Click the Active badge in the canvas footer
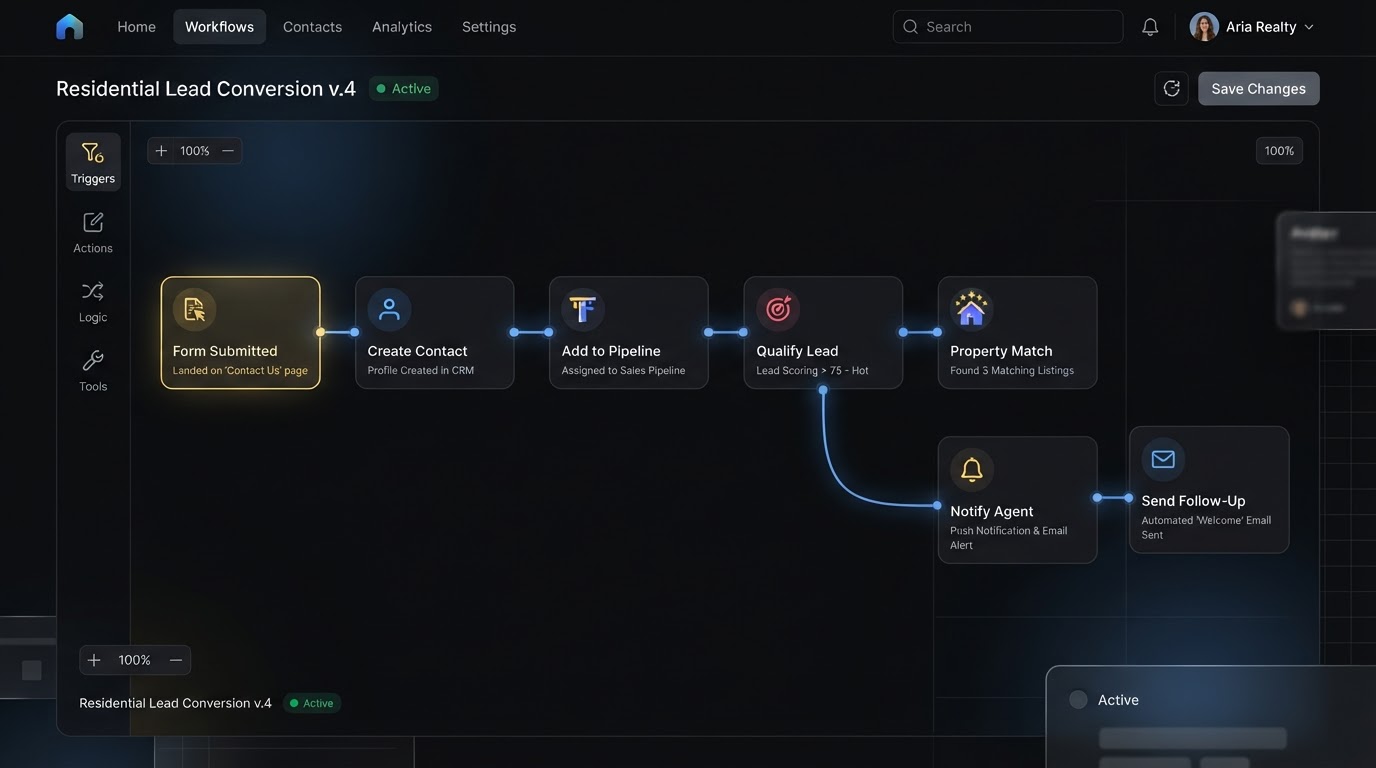 [312, 703]
